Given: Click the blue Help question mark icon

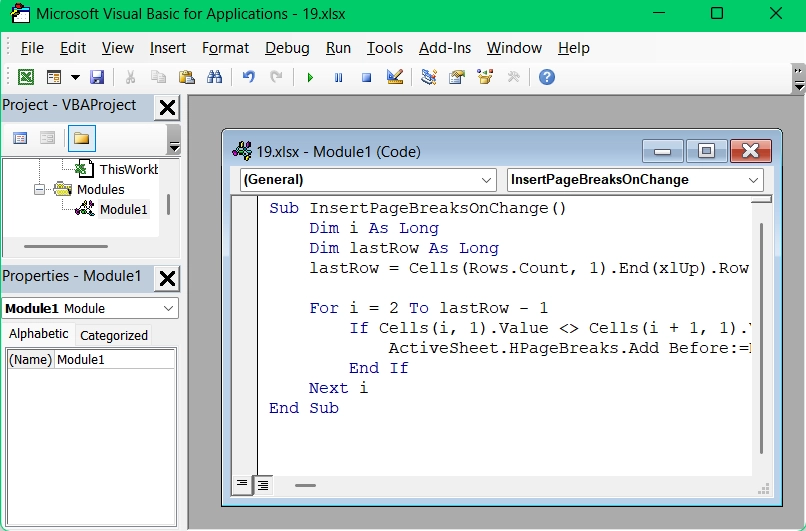Looking at the screenshot, I should pyautogui.click(x=546, y=77).
